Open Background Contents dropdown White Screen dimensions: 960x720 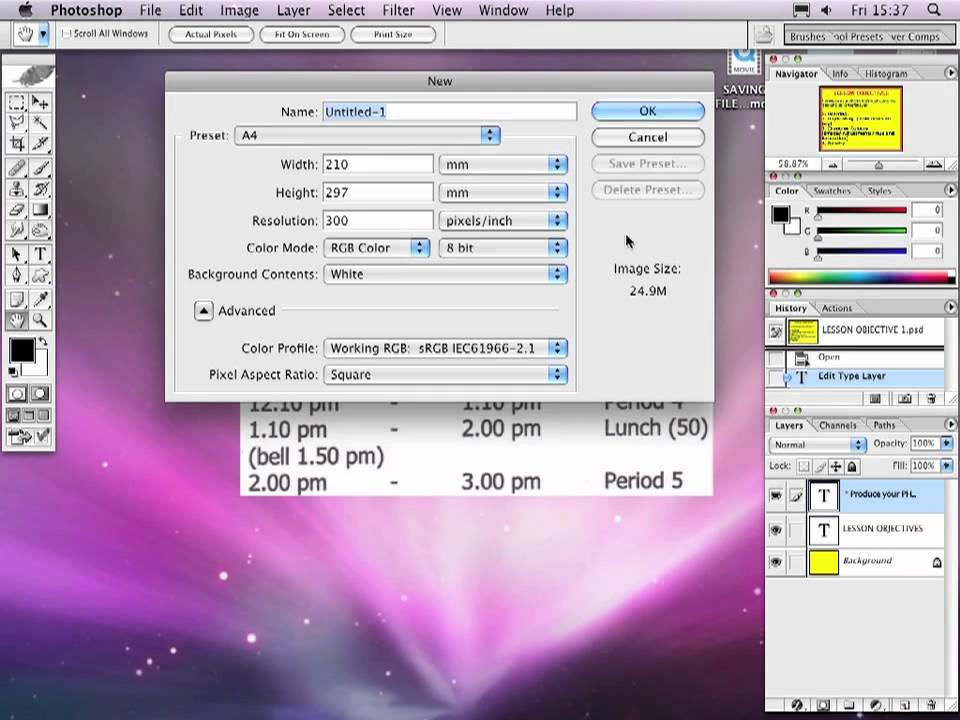pyautogui.click(x=445, y=274)
